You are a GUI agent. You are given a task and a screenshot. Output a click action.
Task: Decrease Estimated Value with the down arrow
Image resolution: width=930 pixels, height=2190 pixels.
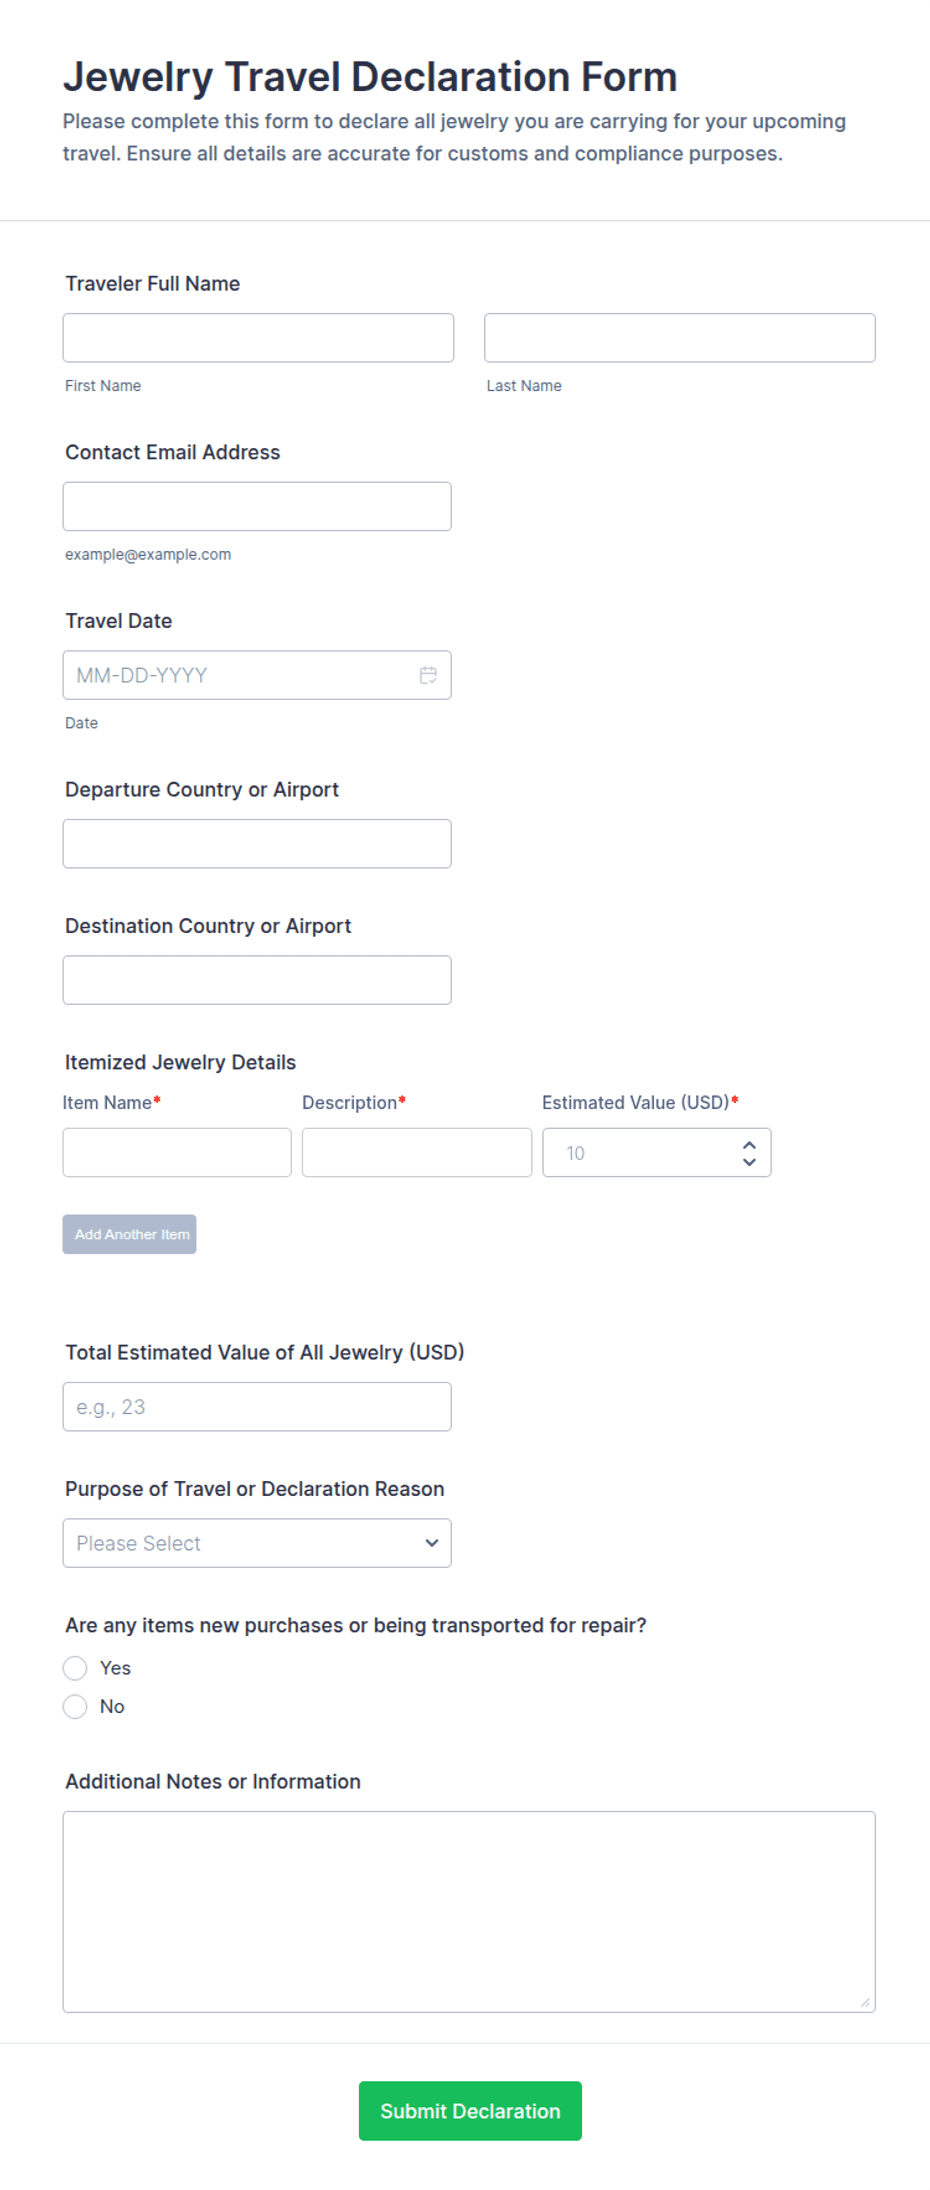[749, 1162]
